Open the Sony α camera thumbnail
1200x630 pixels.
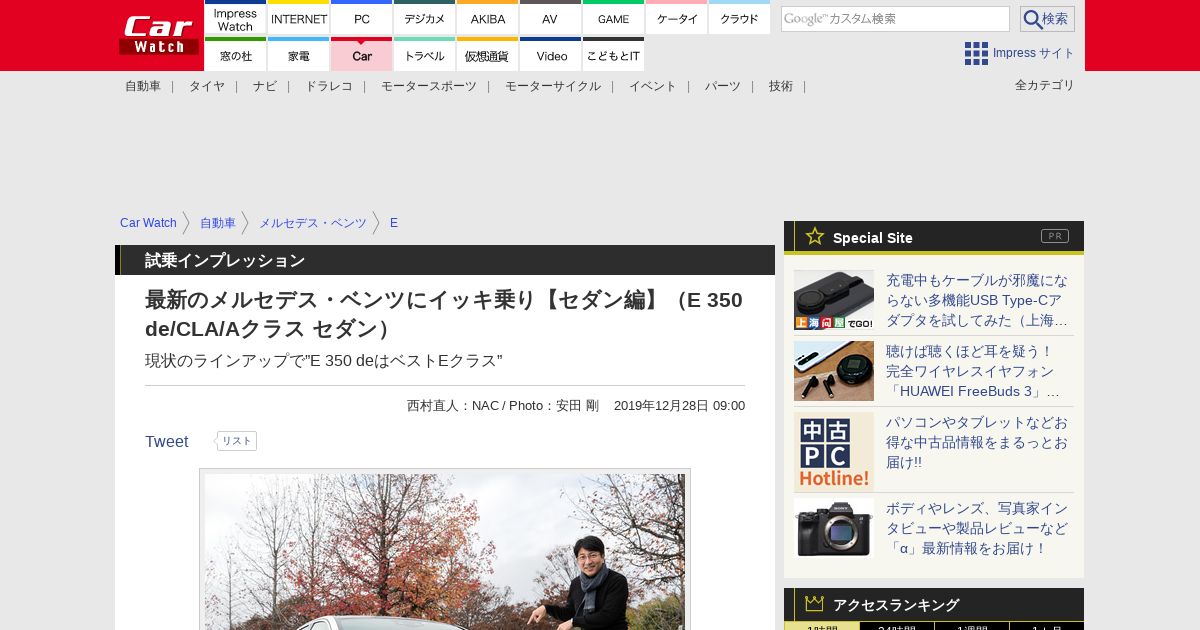[x=834, y=528]
